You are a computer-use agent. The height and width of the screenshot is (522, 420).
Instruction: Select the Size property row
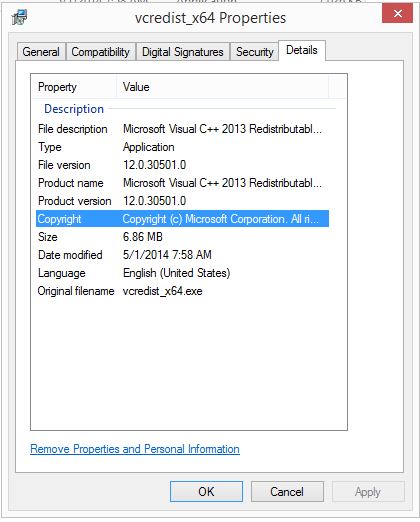pyautogui.click(x=182, y=237)
